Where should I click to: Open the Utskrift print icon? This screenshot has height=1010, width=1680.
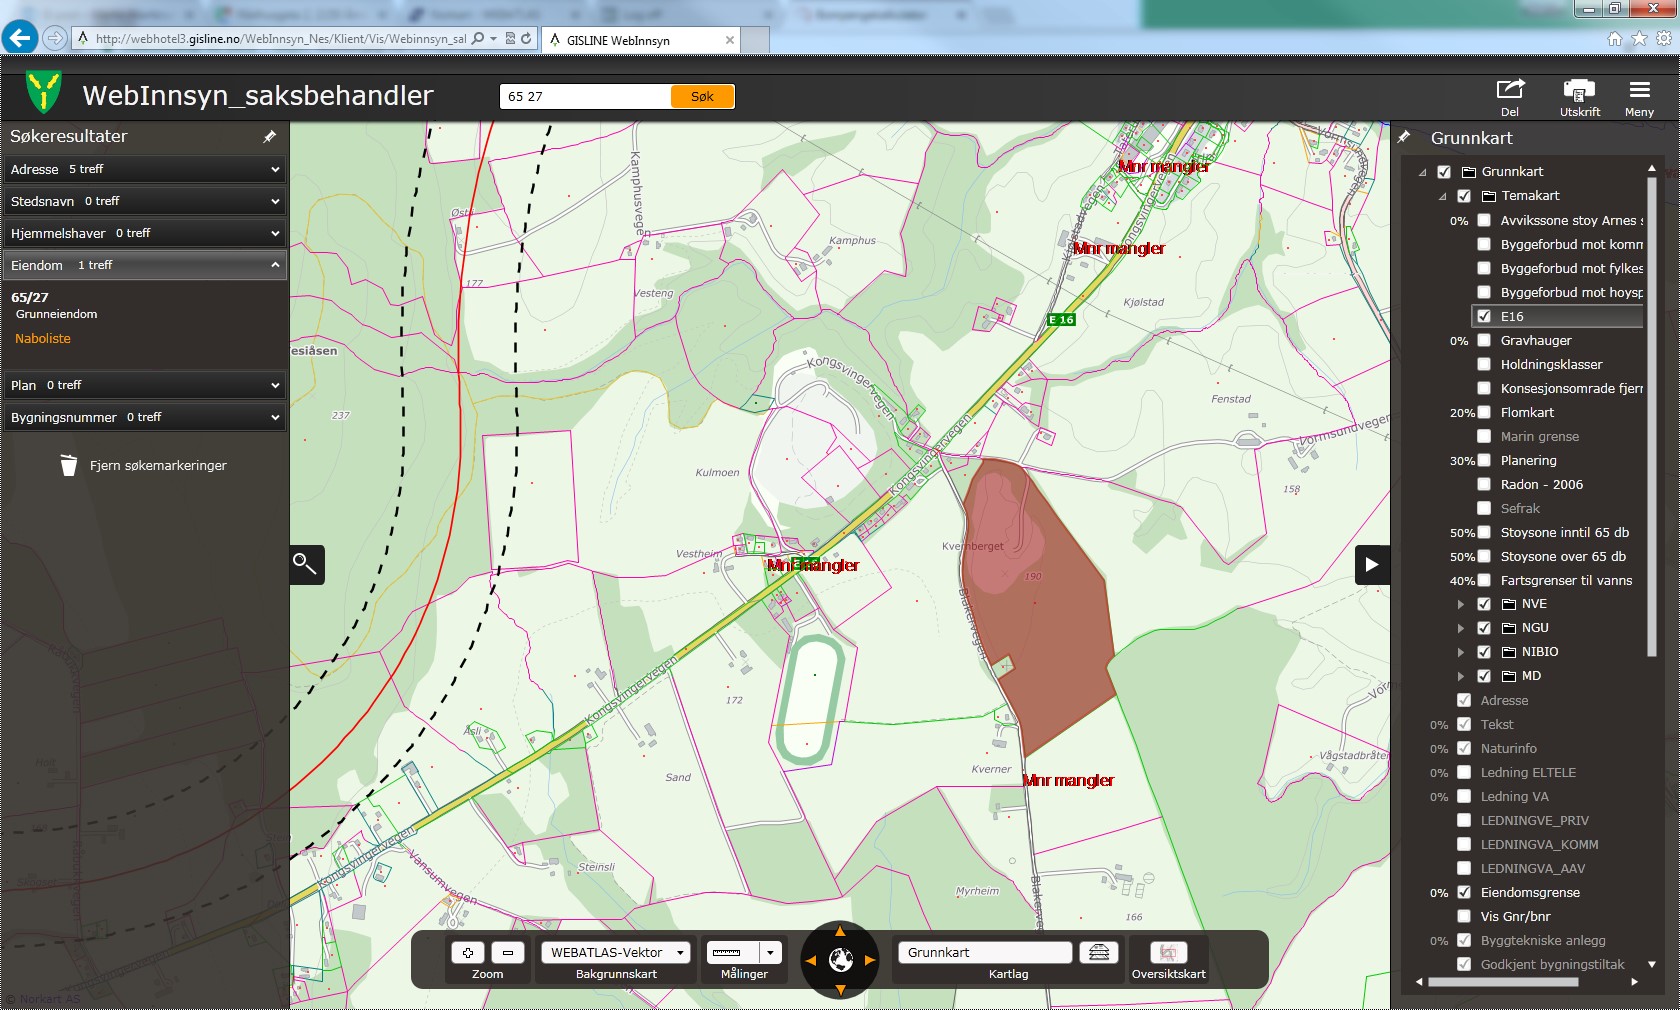pyautogui.click(x=1579, y=91)
